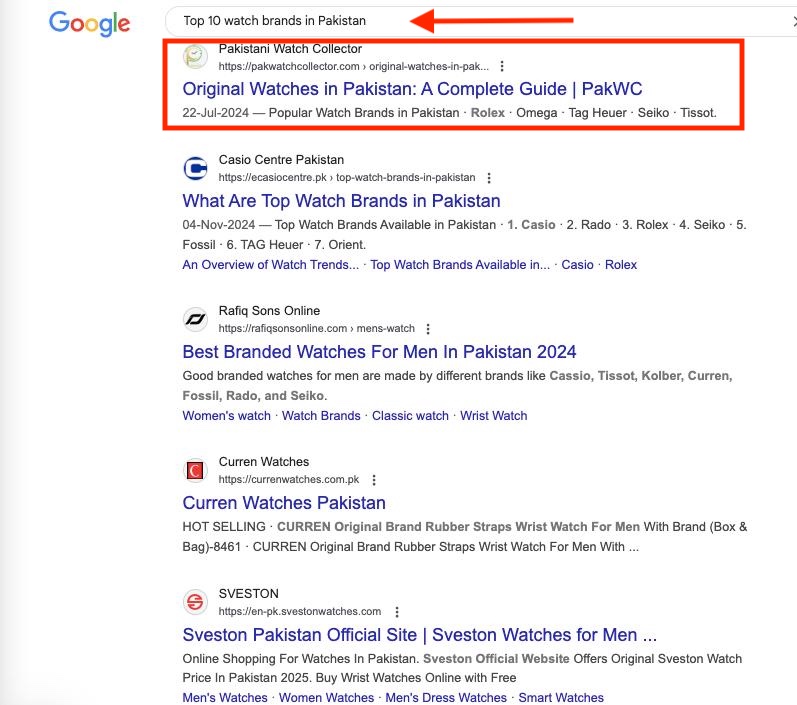Screen dimensions: 797x705
Task: Open 'What Are Top Watch Brands in Pakistan'
Action: coord(341,201)
